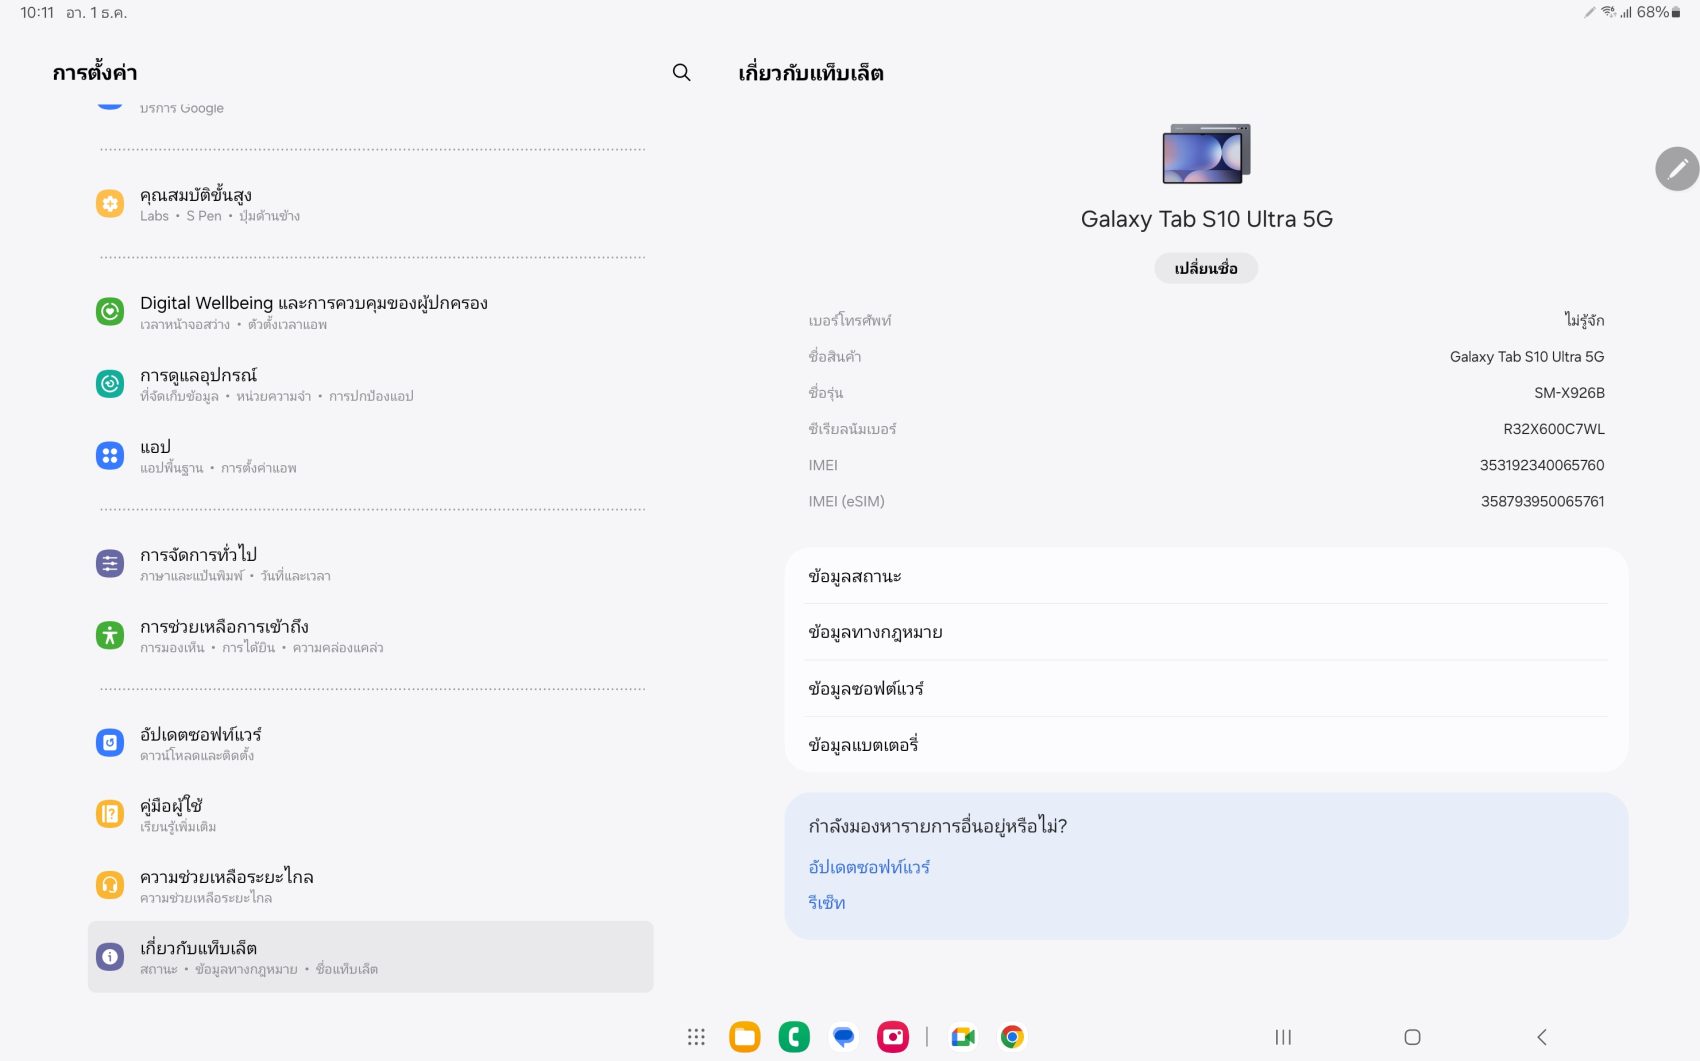Open the settings search magnifier icon
This screenshot has width=1700, height=1061.
pyautogui.click(x=681, y=72)
